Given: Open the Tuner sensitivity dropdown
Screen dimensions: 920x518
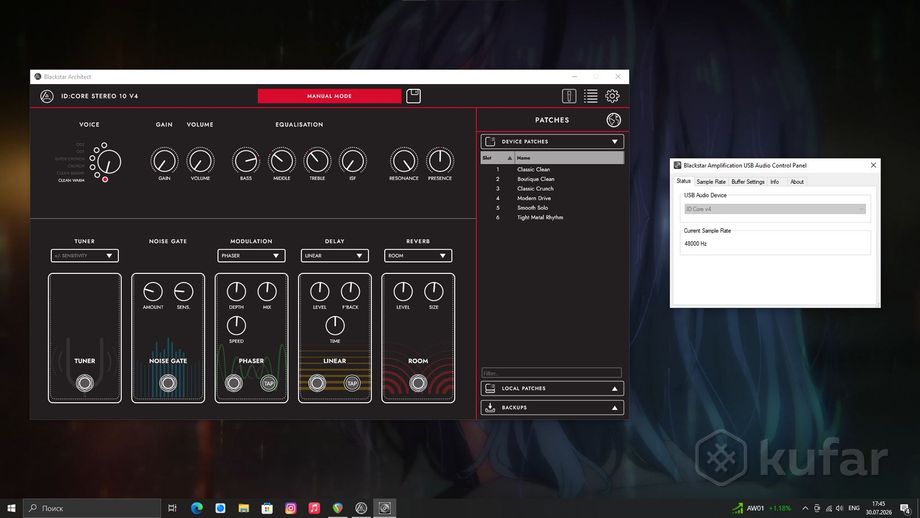Looking at the screenshot, I should pyautogui.click(x=84, y=256).
